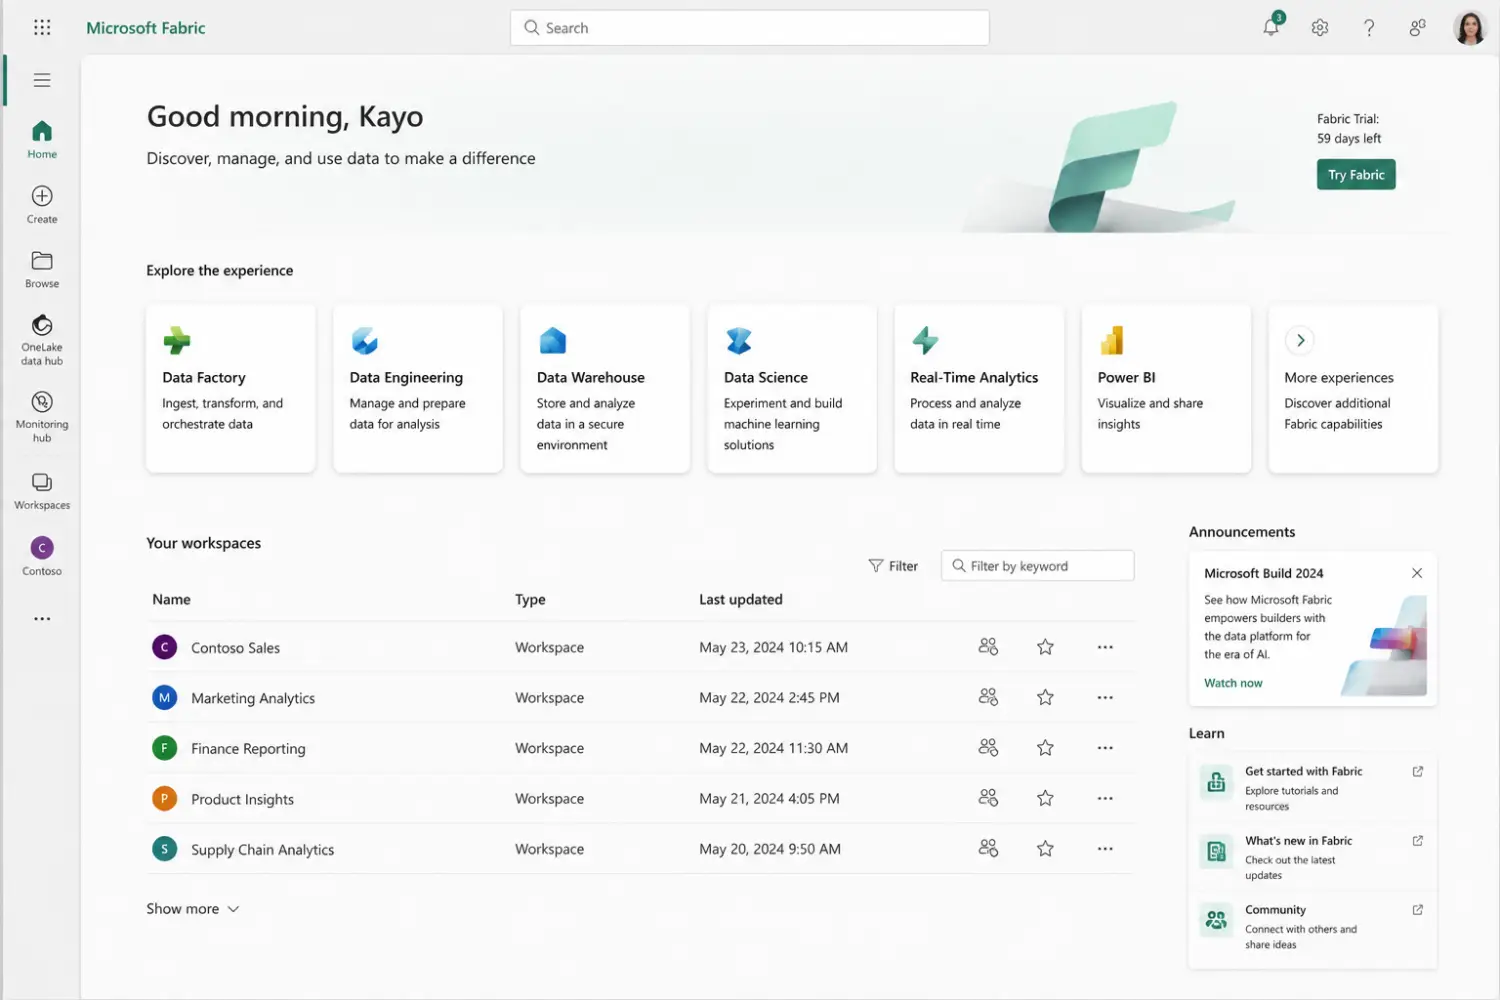Favorite the Product Insights workspace

(x=1045, y=798)
